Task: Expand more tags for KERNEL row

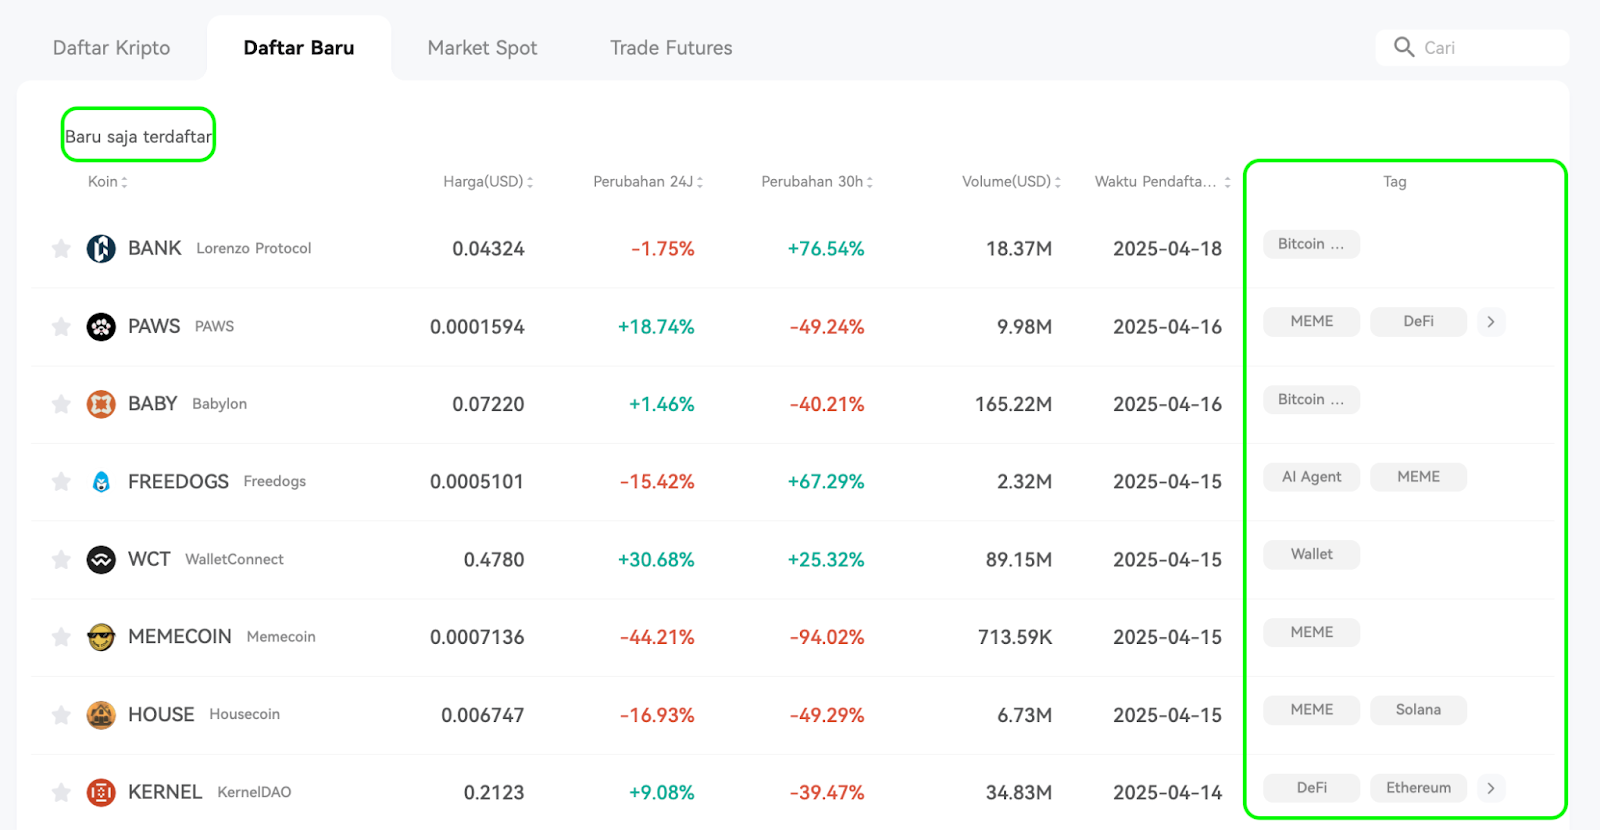Action: (1491, 788)
